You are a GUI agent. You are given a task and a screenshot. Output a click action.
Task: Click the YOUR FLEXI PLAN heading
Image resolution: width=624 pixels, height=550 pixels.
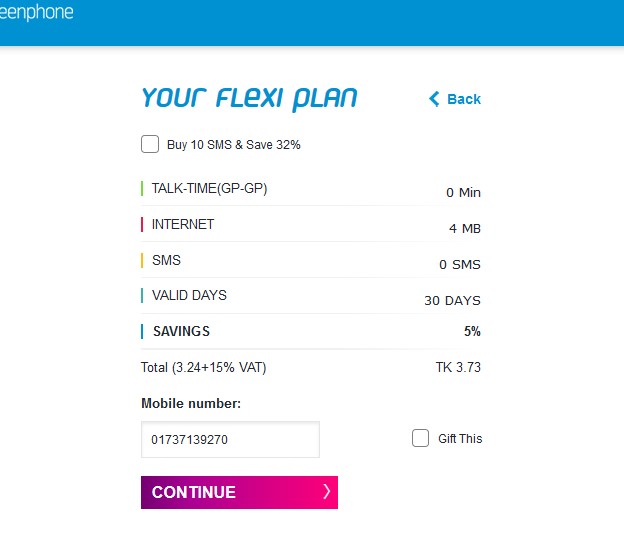(x=249, y=98)
